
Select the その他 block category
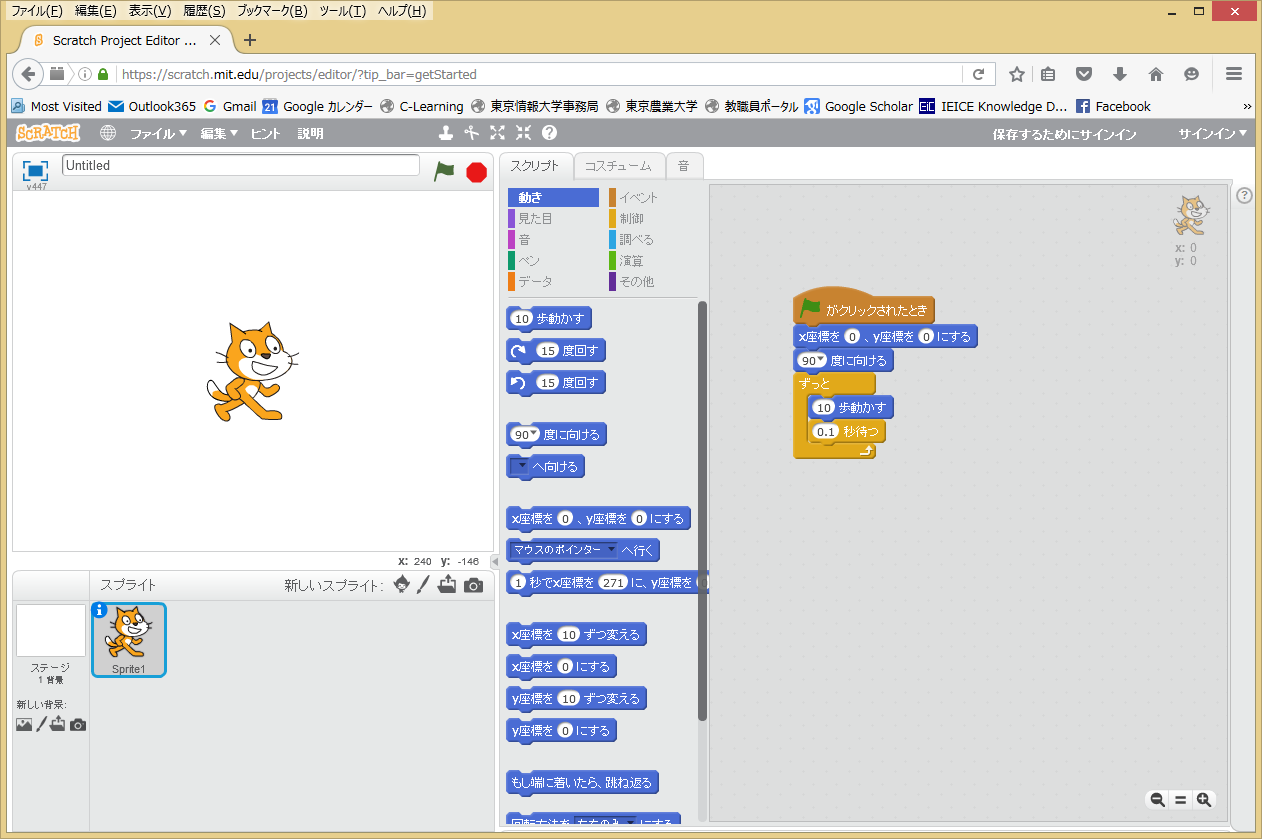click(654, 281)
